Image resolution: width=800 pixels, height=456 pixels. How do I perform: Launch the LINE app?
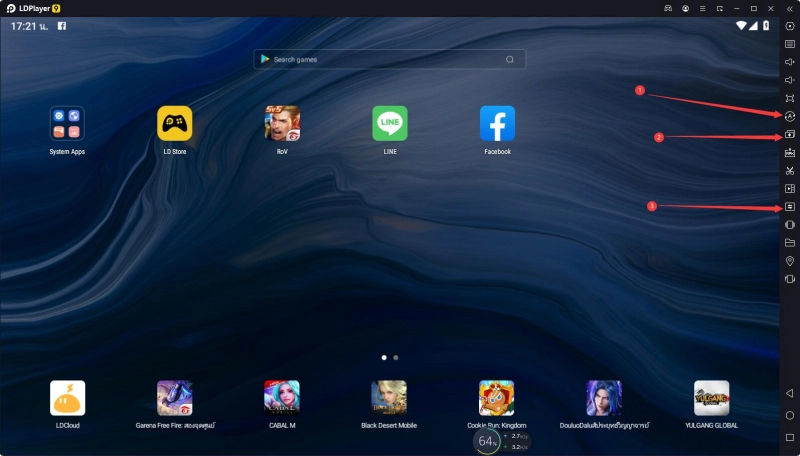[389, 124]
